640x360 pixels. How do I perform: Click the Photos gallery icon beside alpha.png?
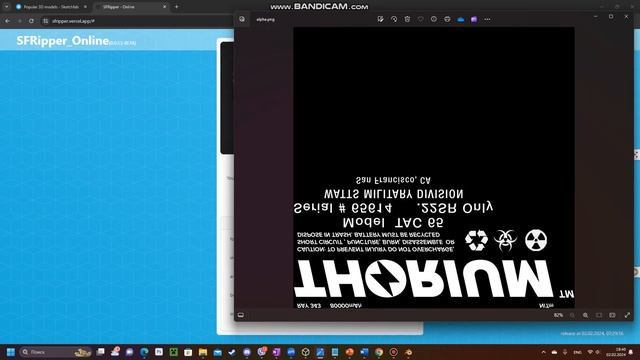242,19
